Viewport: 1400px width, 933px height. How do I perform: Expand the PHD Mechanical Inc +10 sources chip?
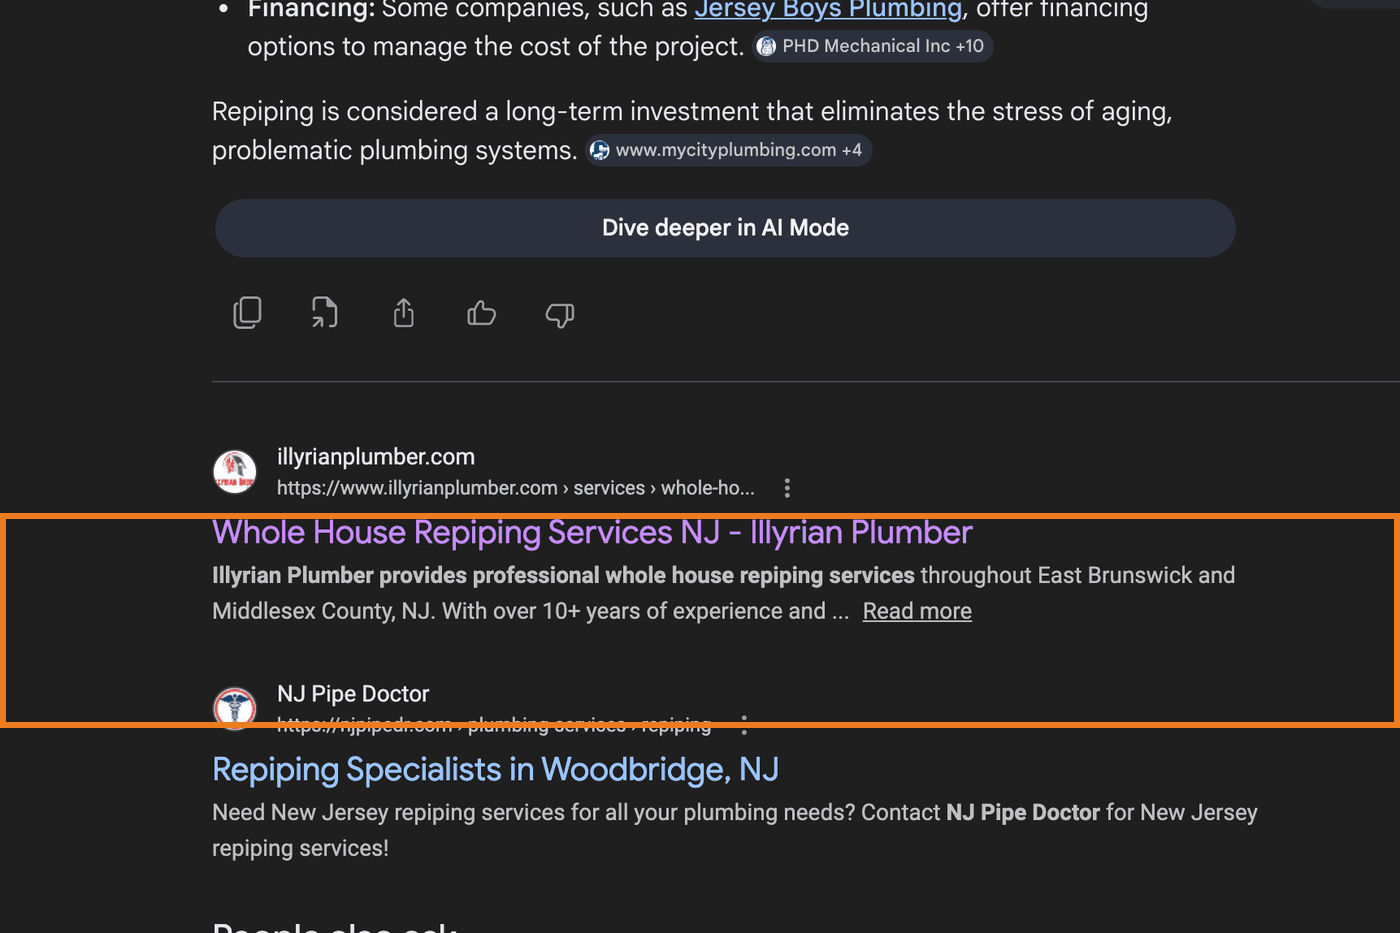(x=871, y=46)
